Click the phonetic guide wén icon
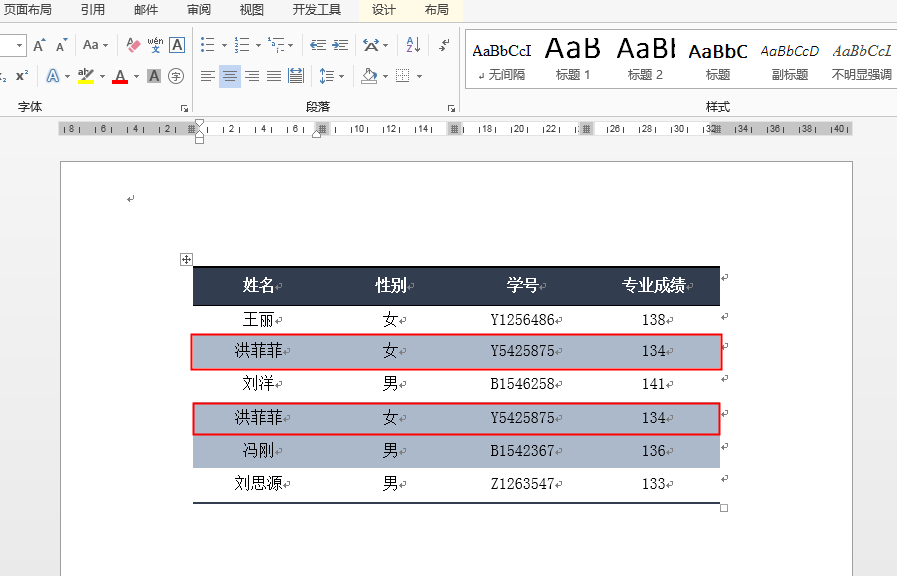897x576 pixels. [155, 45]
